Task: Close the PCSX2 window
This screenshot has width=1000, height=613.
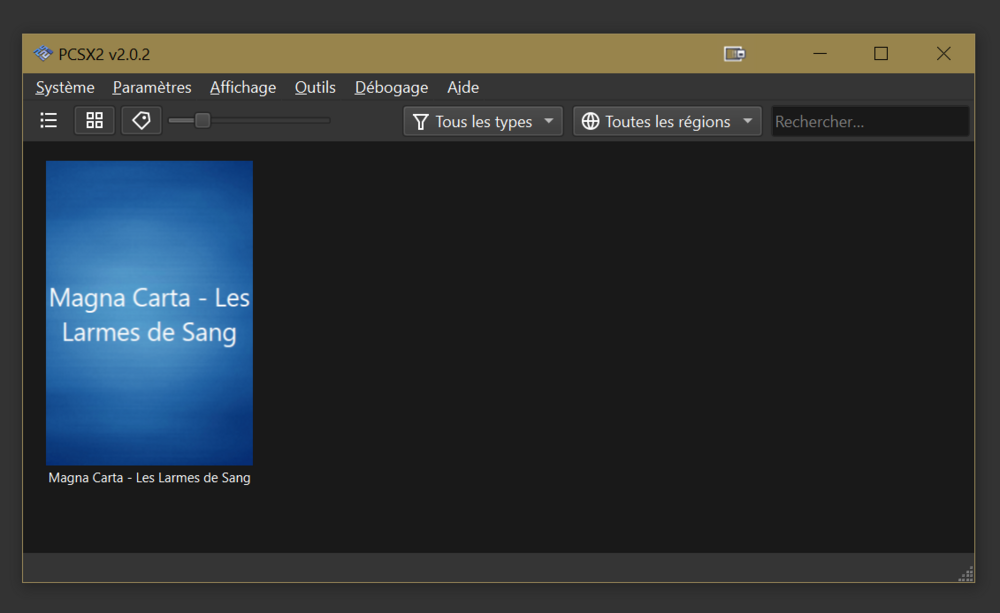Action: pos(943,54)
